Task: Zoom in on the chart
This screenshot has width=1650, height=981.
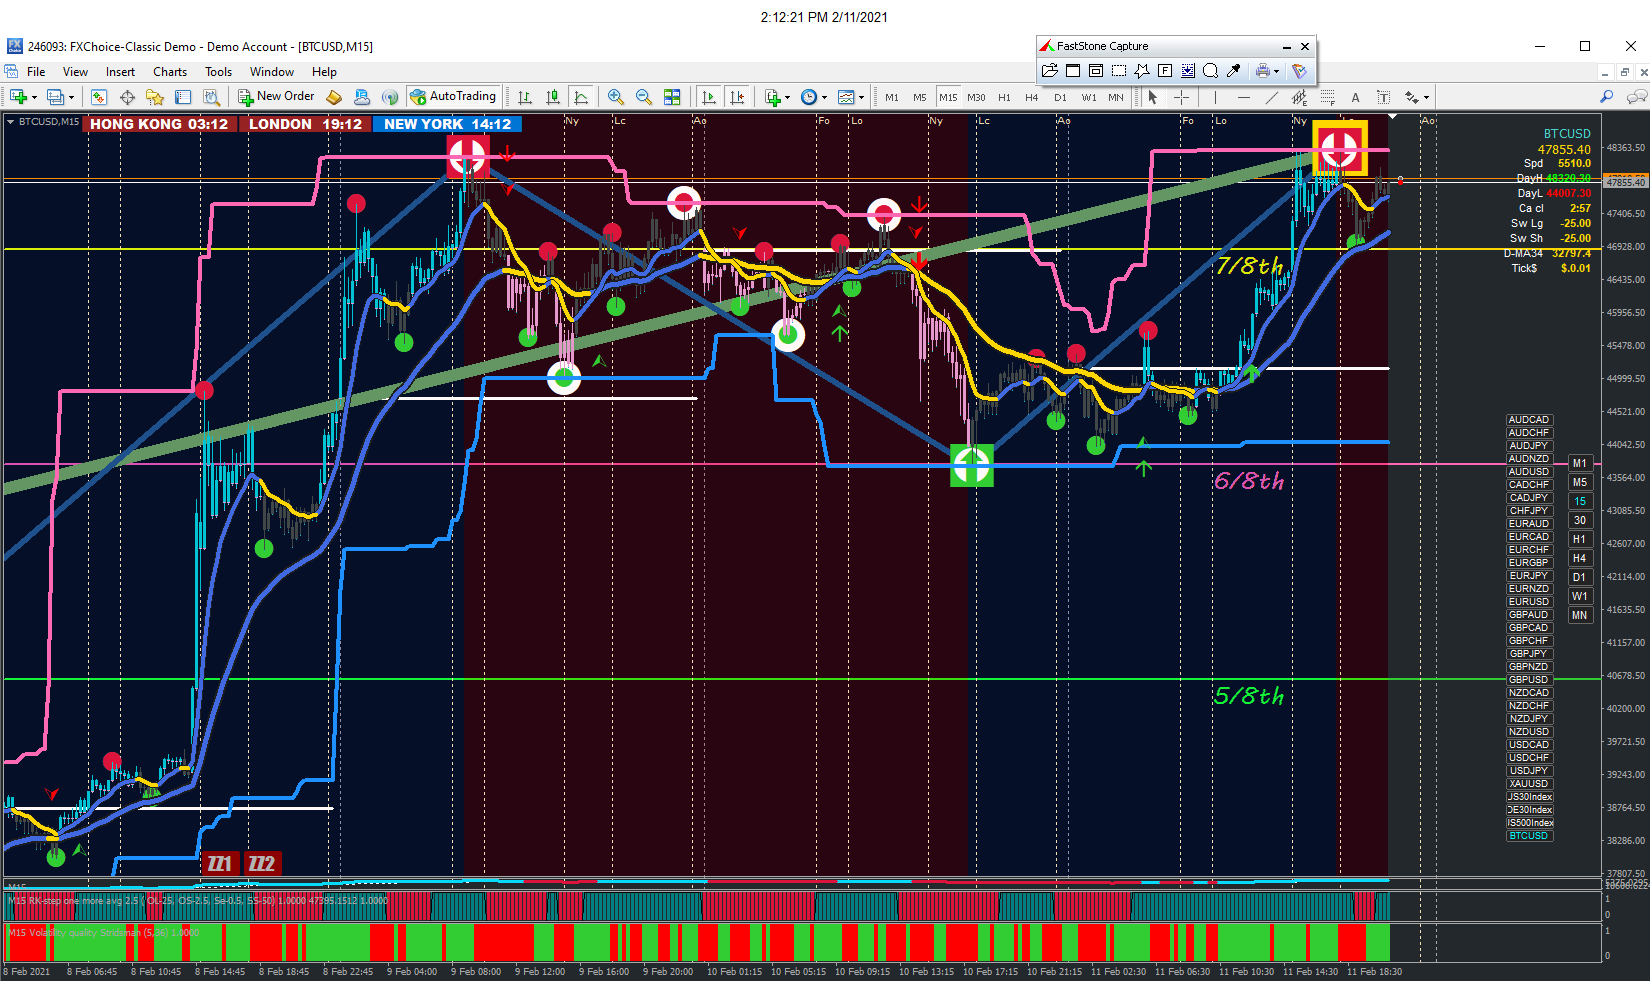Action: pyautogui.click(x=616, y=97)
